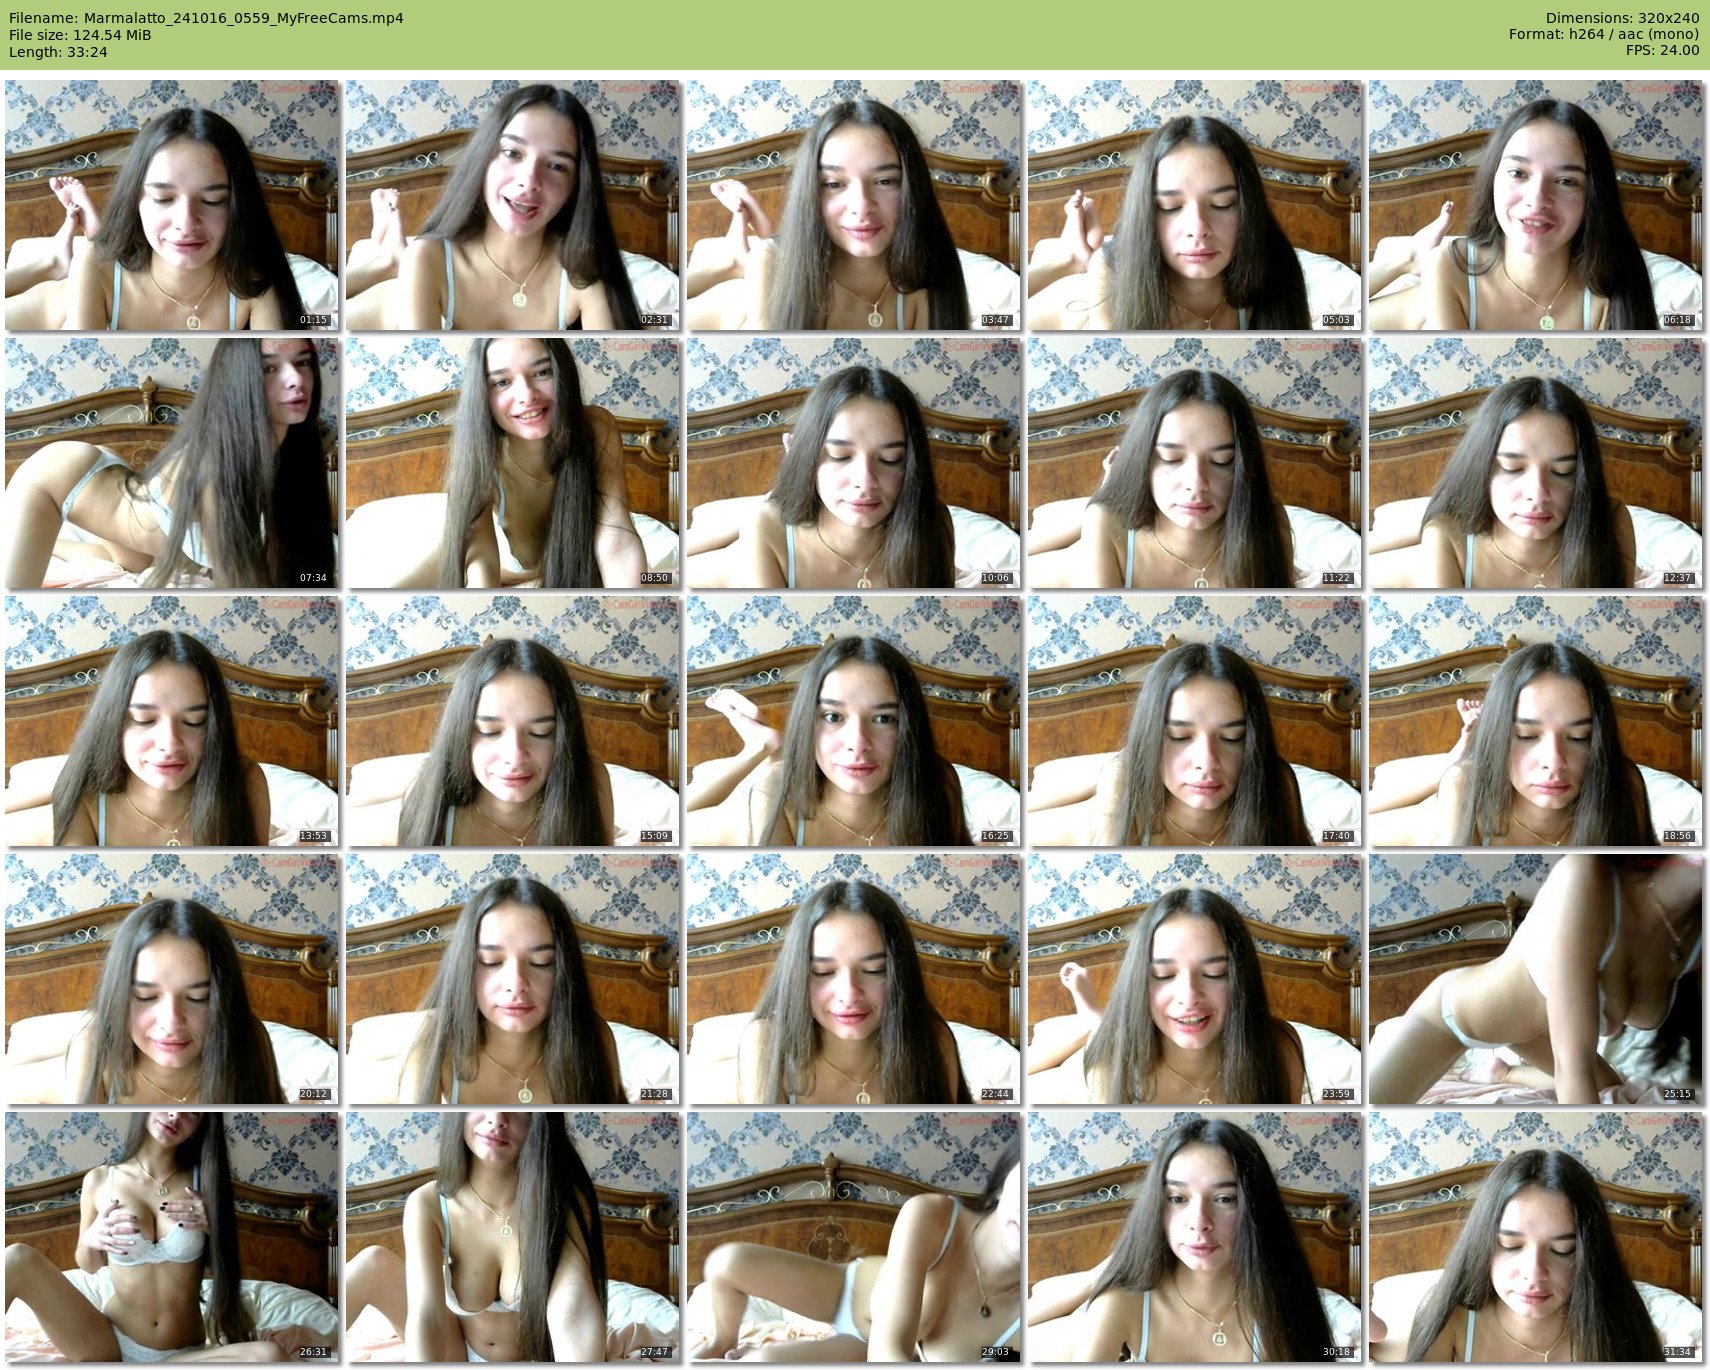Click the thumbnail at 23:59
Screen dimensions: 1710x1370
[1195, 979]
